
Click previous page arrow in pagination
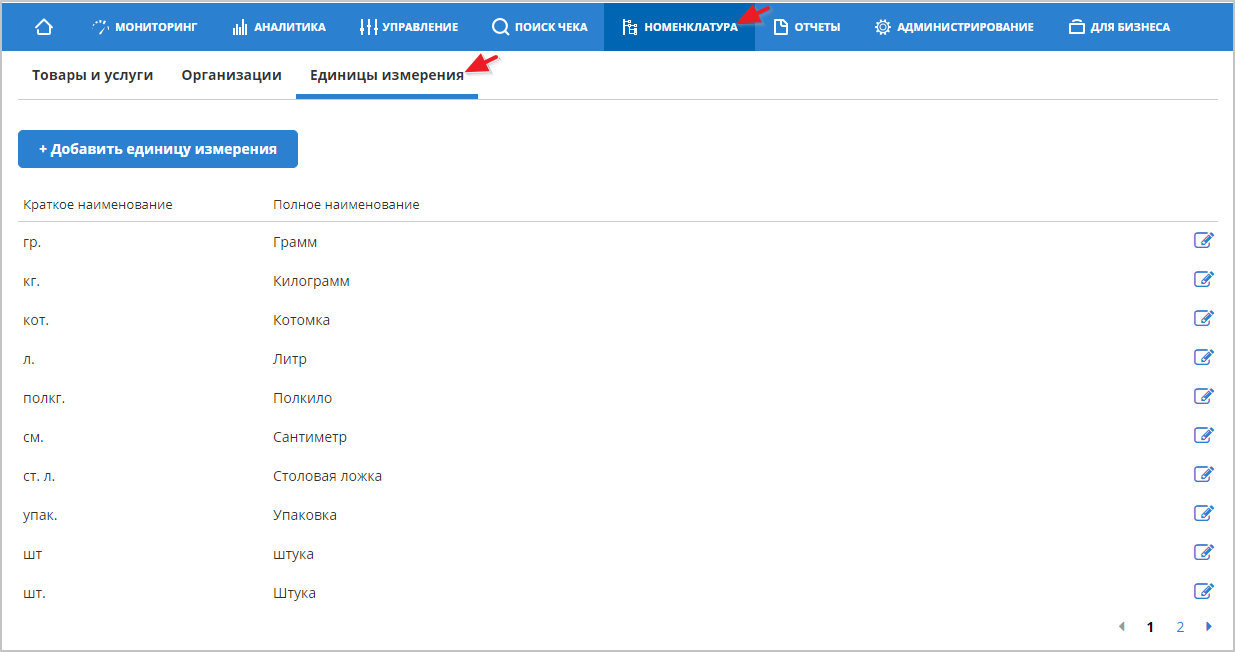click(1121, 627)
